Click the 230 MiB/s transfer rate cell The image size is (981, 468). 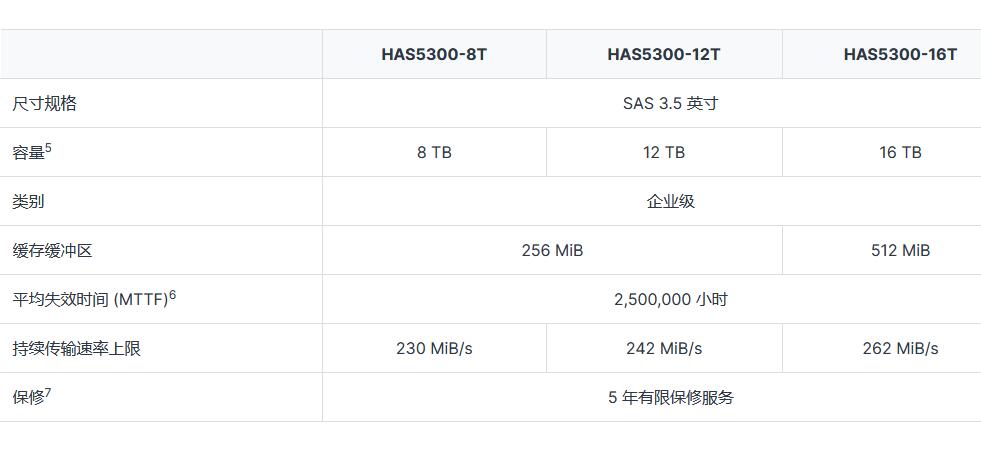434,348
